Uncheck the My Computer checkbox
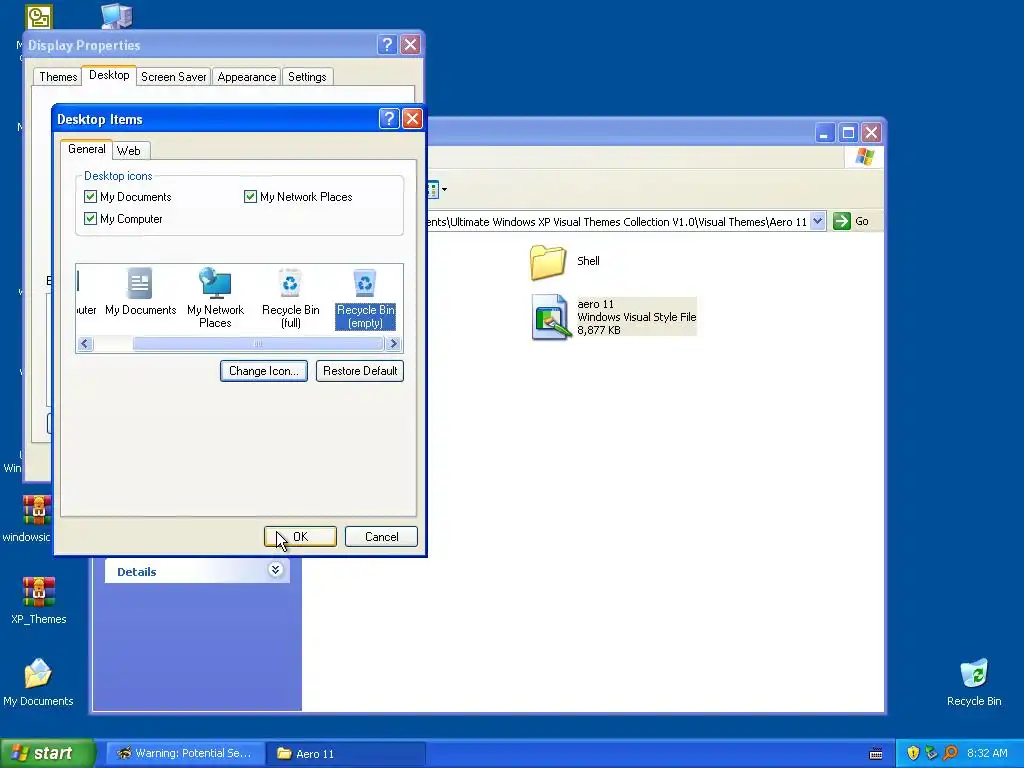 (x=90, y=219)
